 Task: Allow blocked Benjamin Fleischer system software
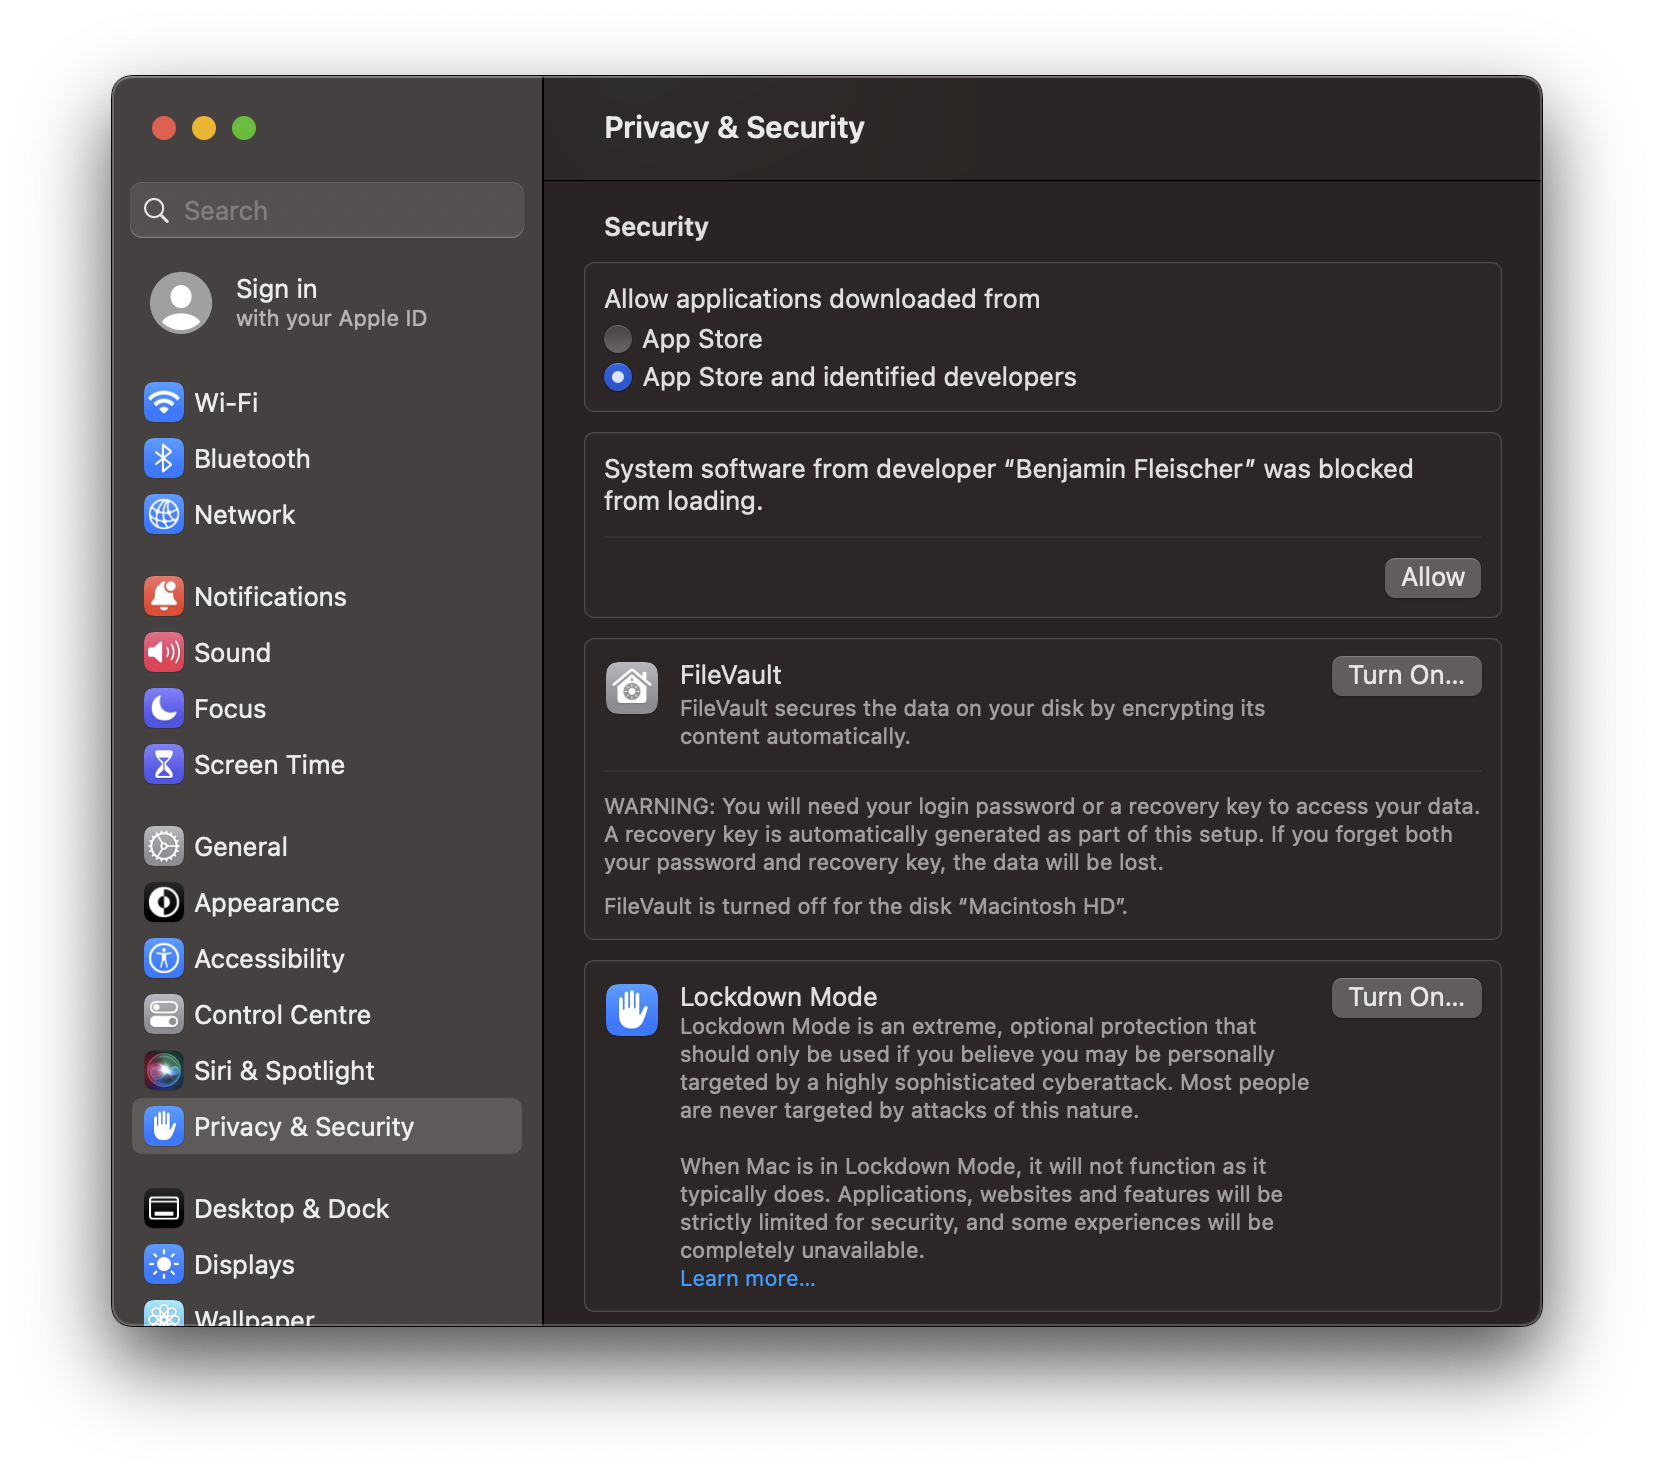[1433, 578]
